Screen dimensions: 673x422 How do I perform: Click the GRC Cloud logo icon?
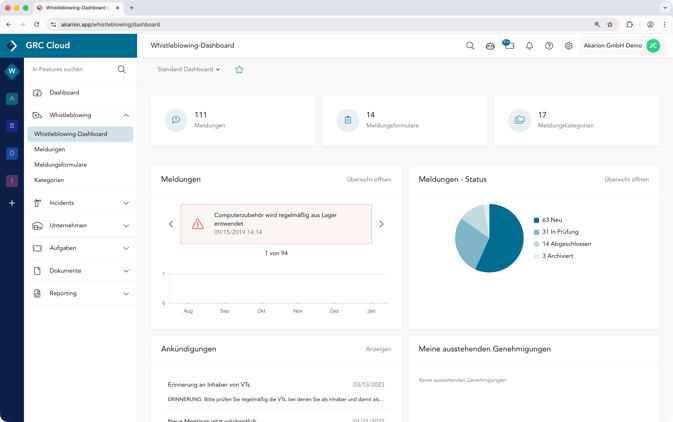[12, 46]
